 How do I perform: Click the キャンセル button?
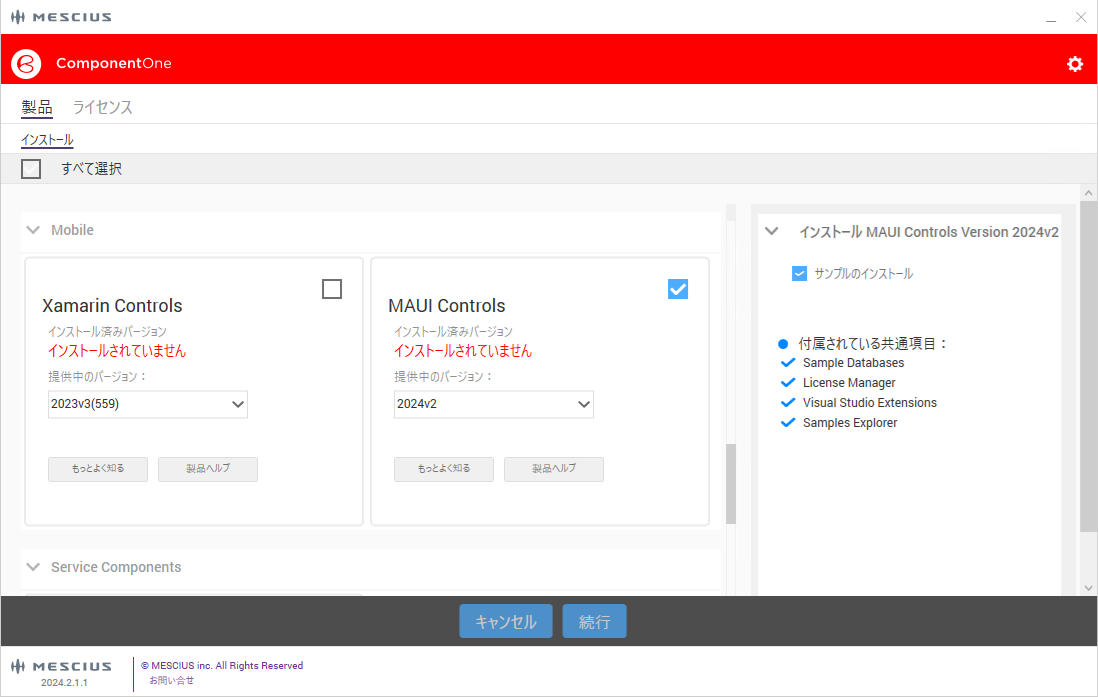(x=506, y=621)
